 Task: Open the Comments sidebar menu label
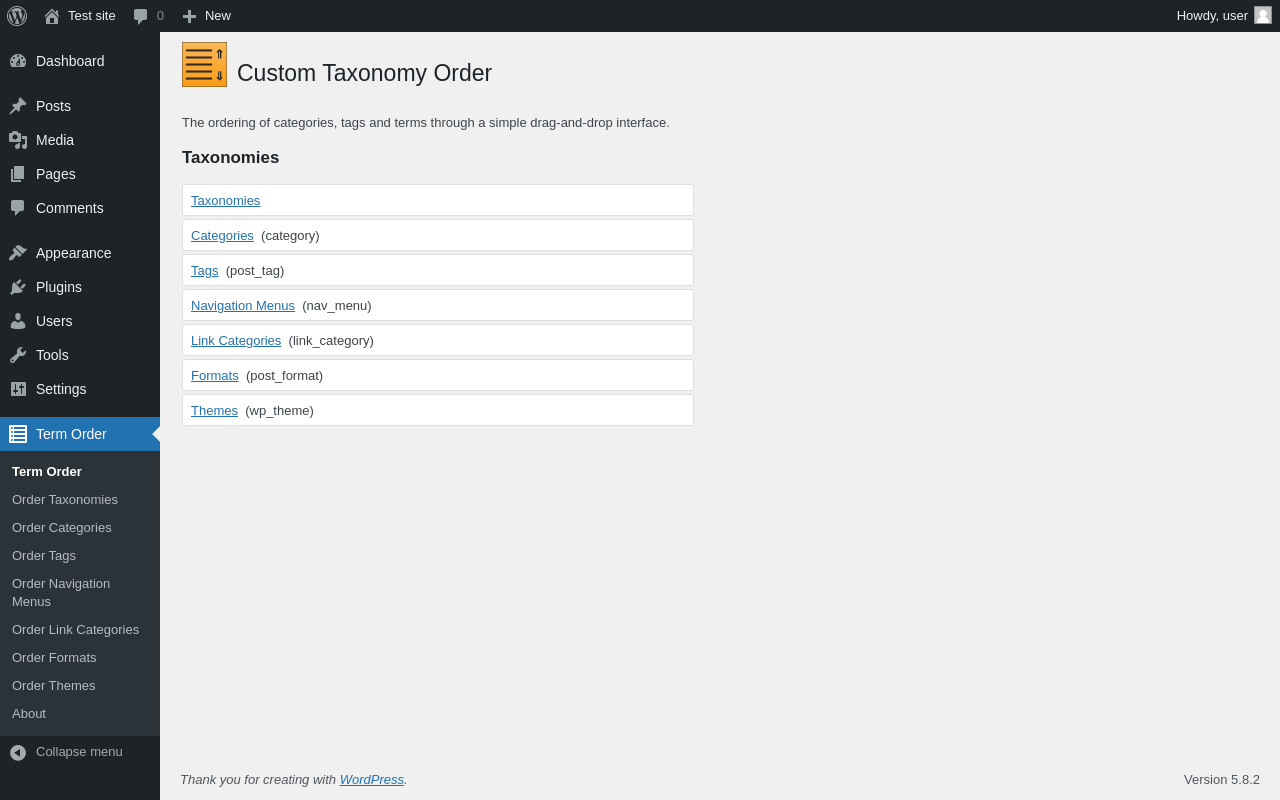[70, 208]
